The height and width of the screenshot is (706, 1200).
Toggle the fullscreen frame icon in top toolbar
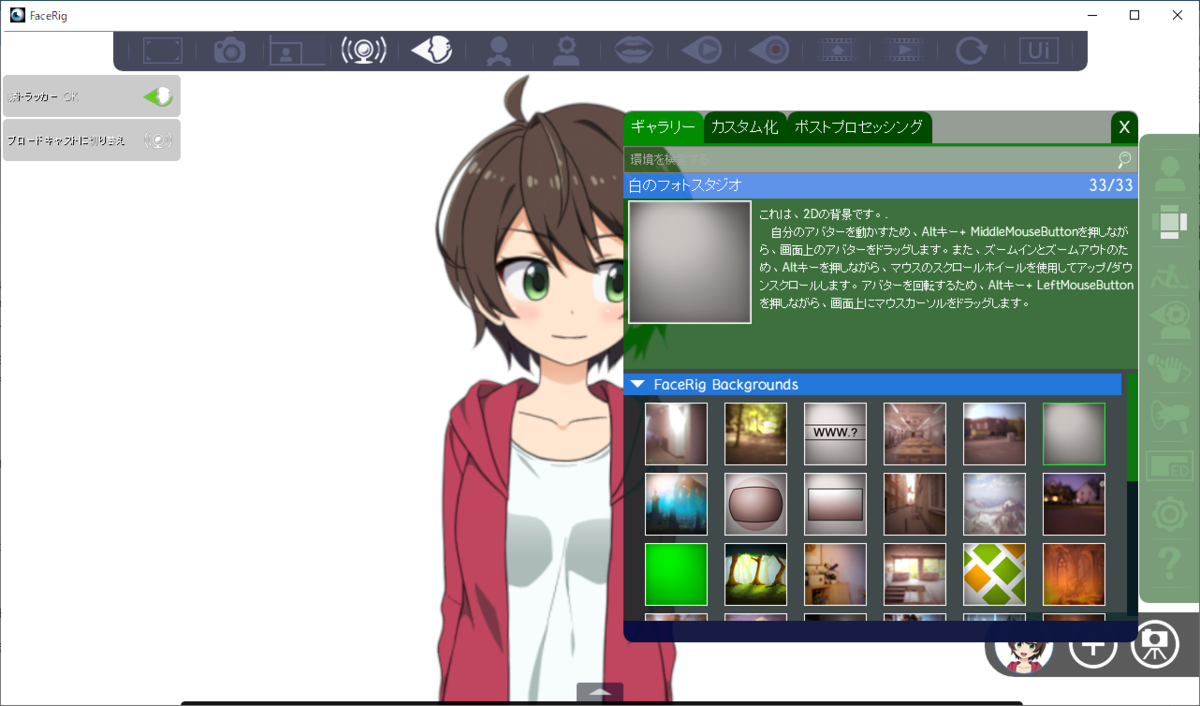(x=162, y=50)
